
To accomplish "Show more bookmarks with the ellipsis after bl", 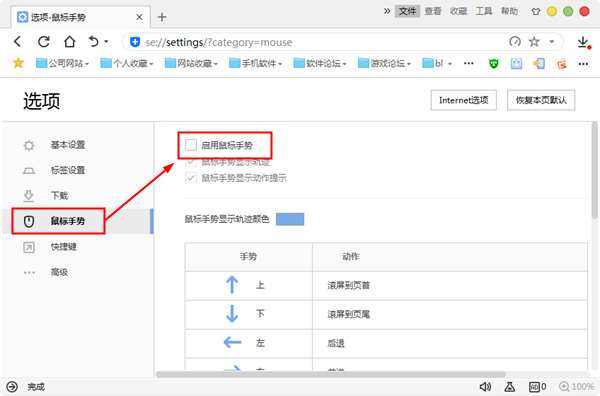I will point(468,63).
